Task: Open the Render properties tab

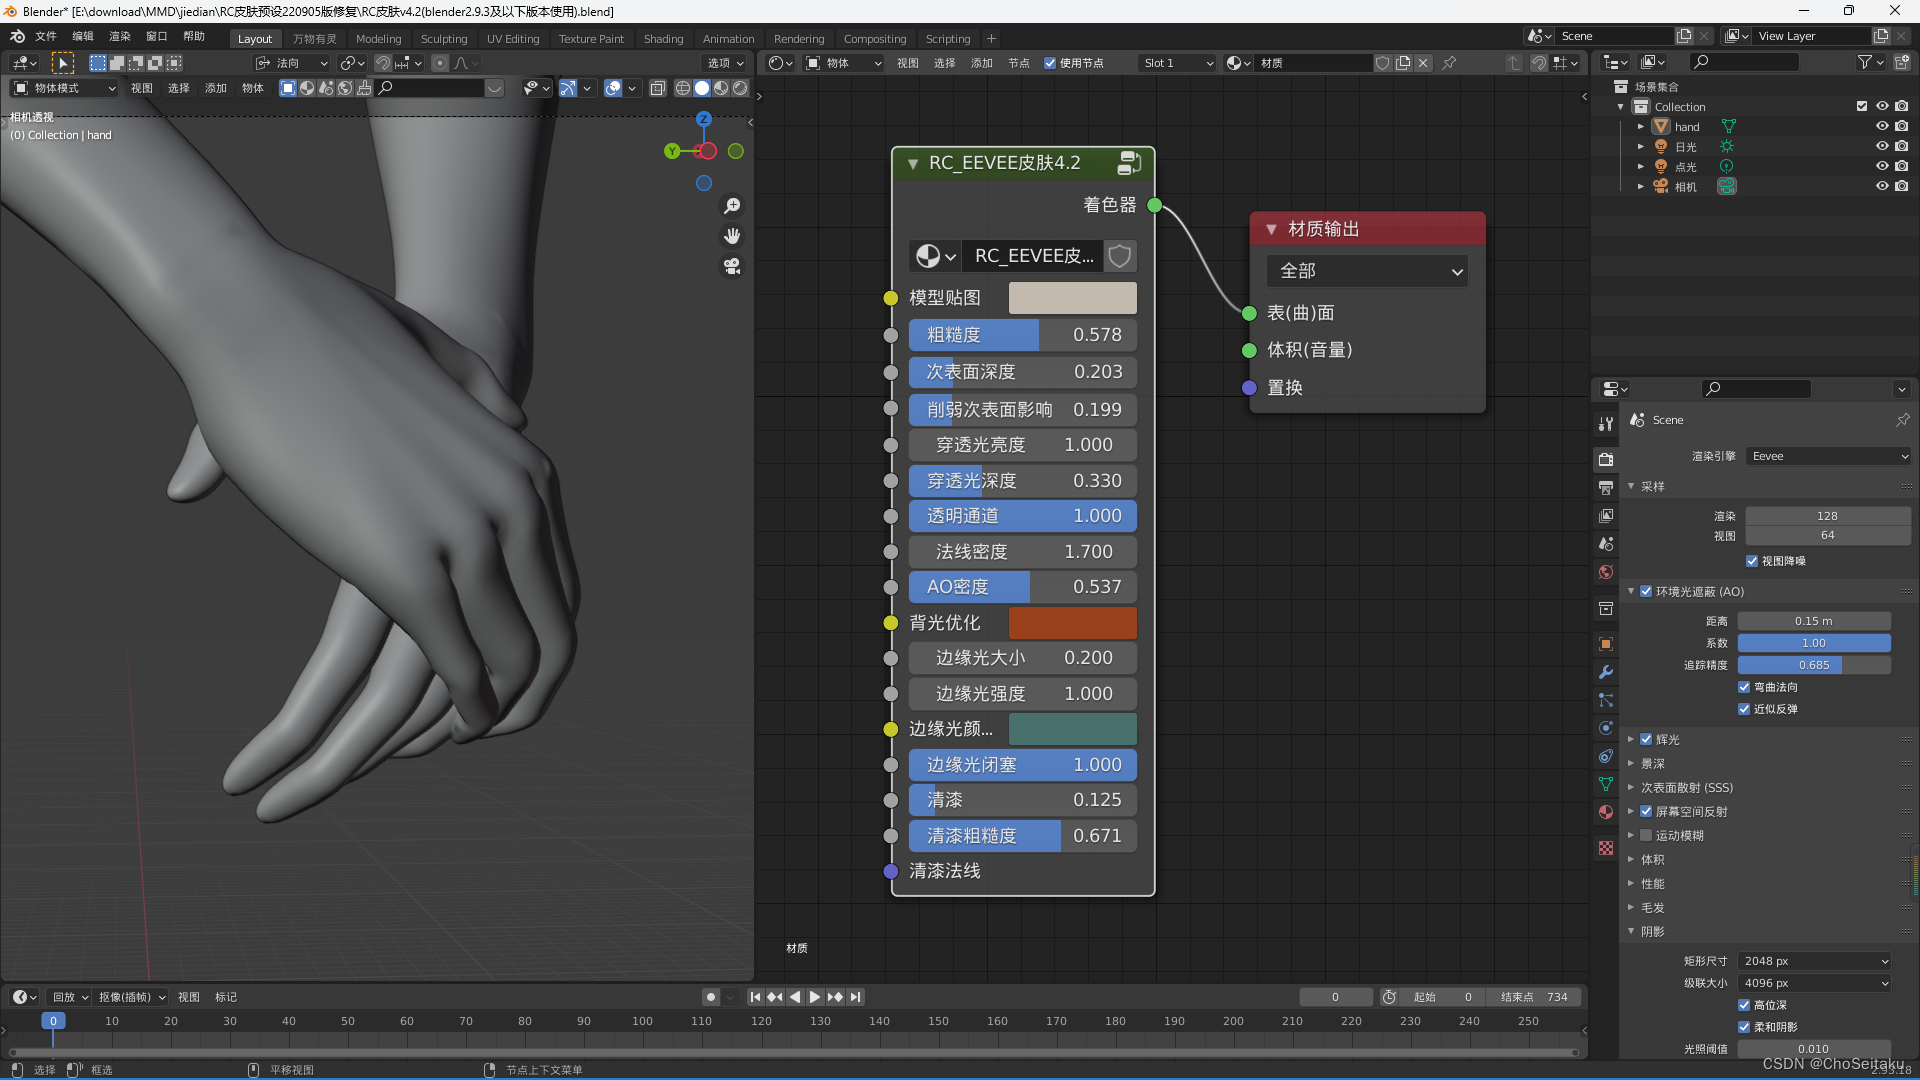Action: (1606, 460)
